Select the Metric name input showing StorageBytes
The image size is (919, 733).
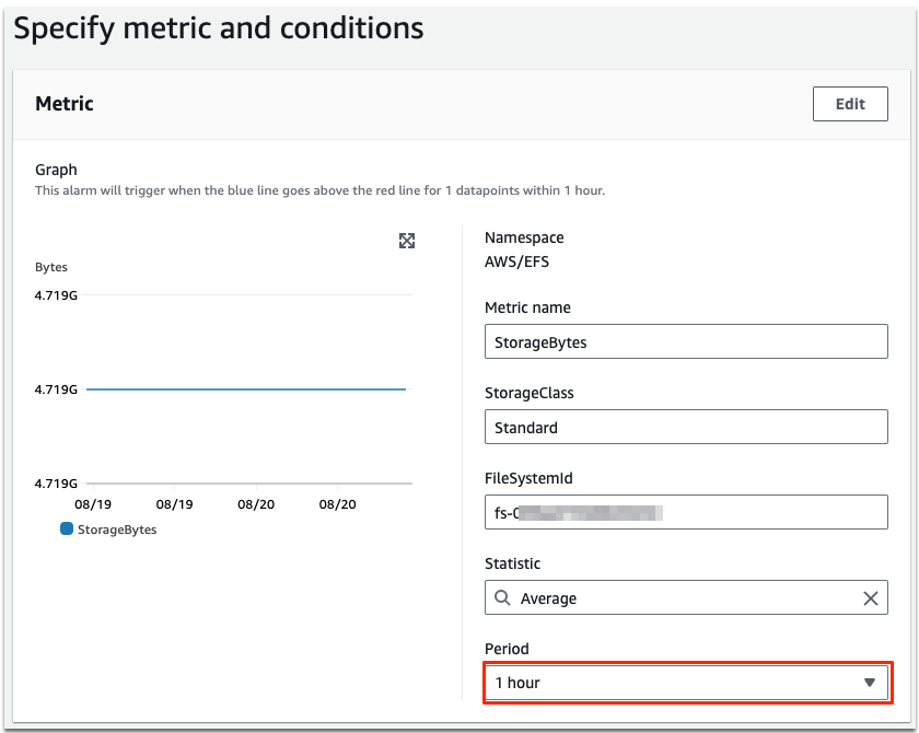click(686, 341)
